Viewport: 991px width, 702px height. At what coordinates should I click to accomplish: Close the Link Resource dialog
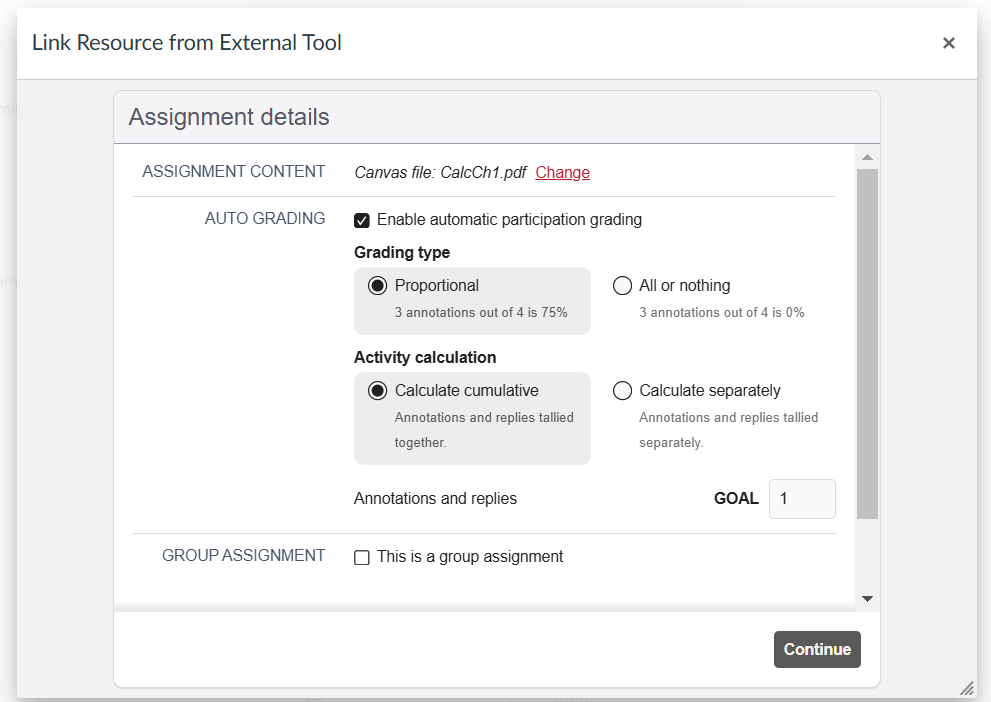pyautogui.click(x=948, y=43)
